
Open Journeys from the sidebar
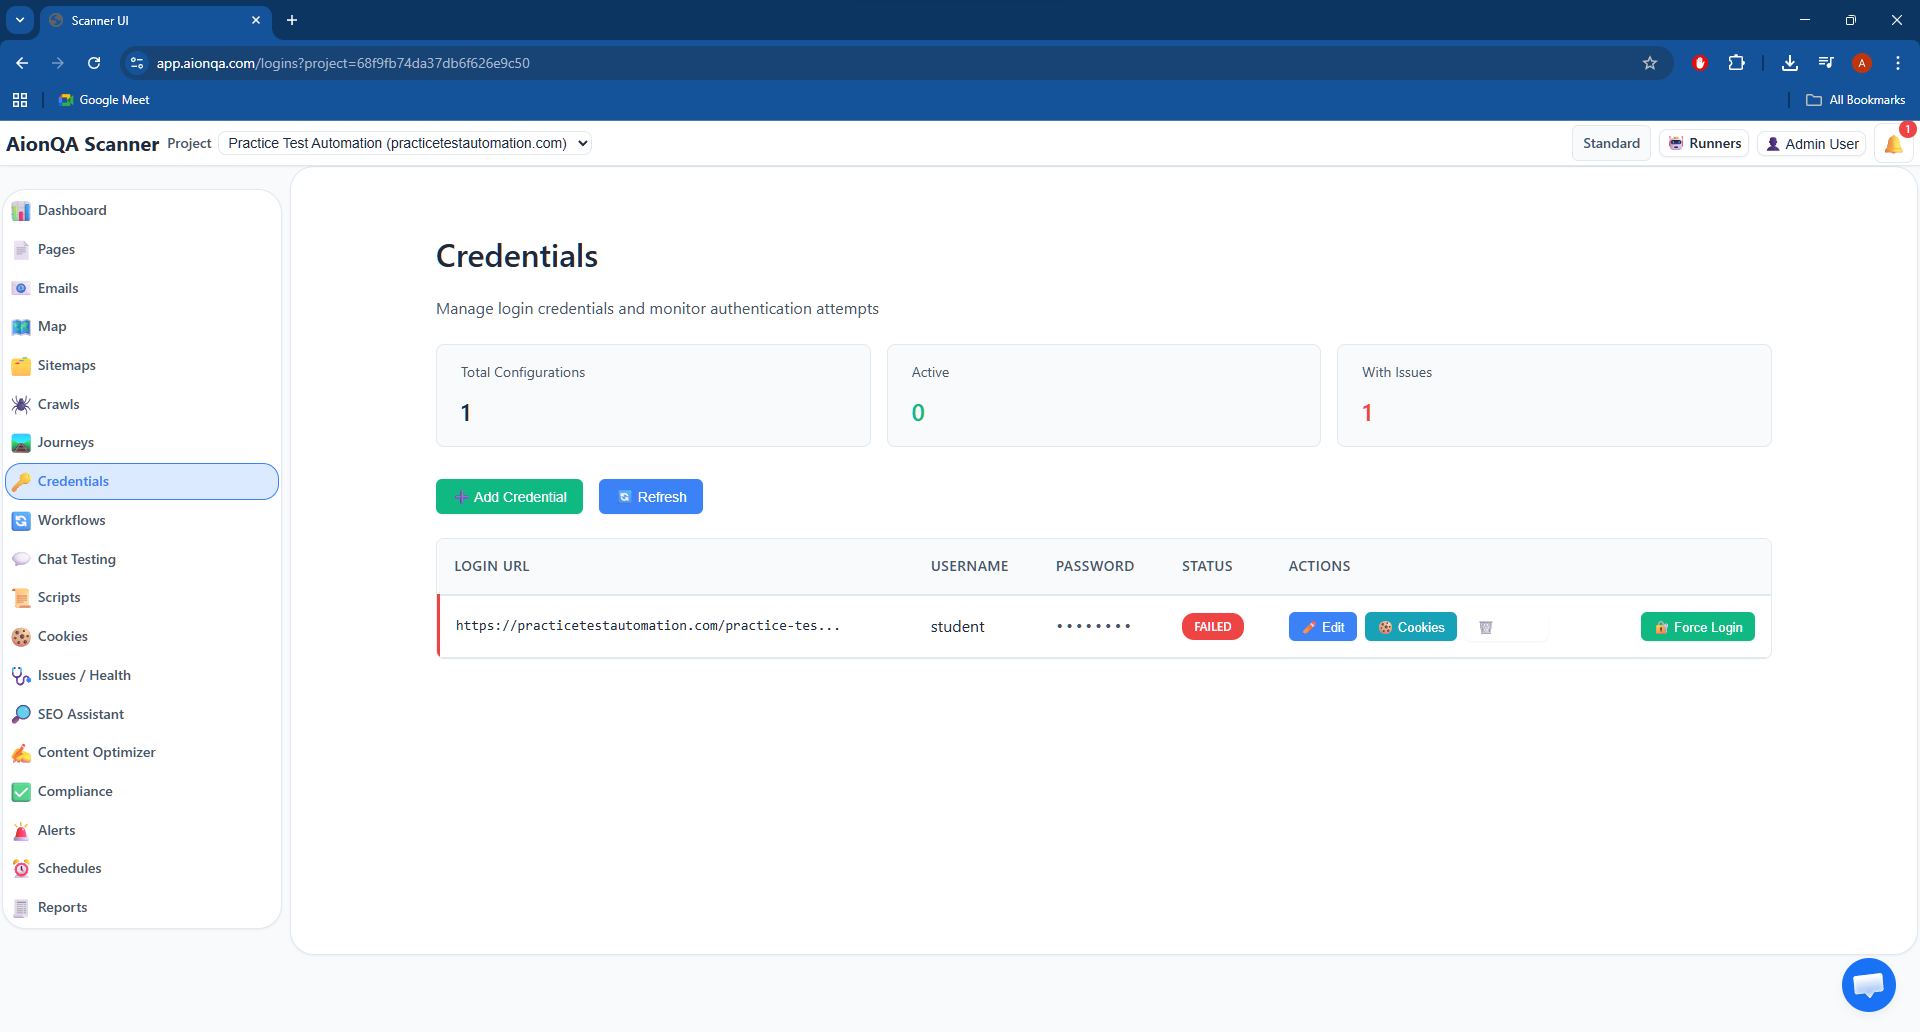pyautogui.click(x=66, y=442)
